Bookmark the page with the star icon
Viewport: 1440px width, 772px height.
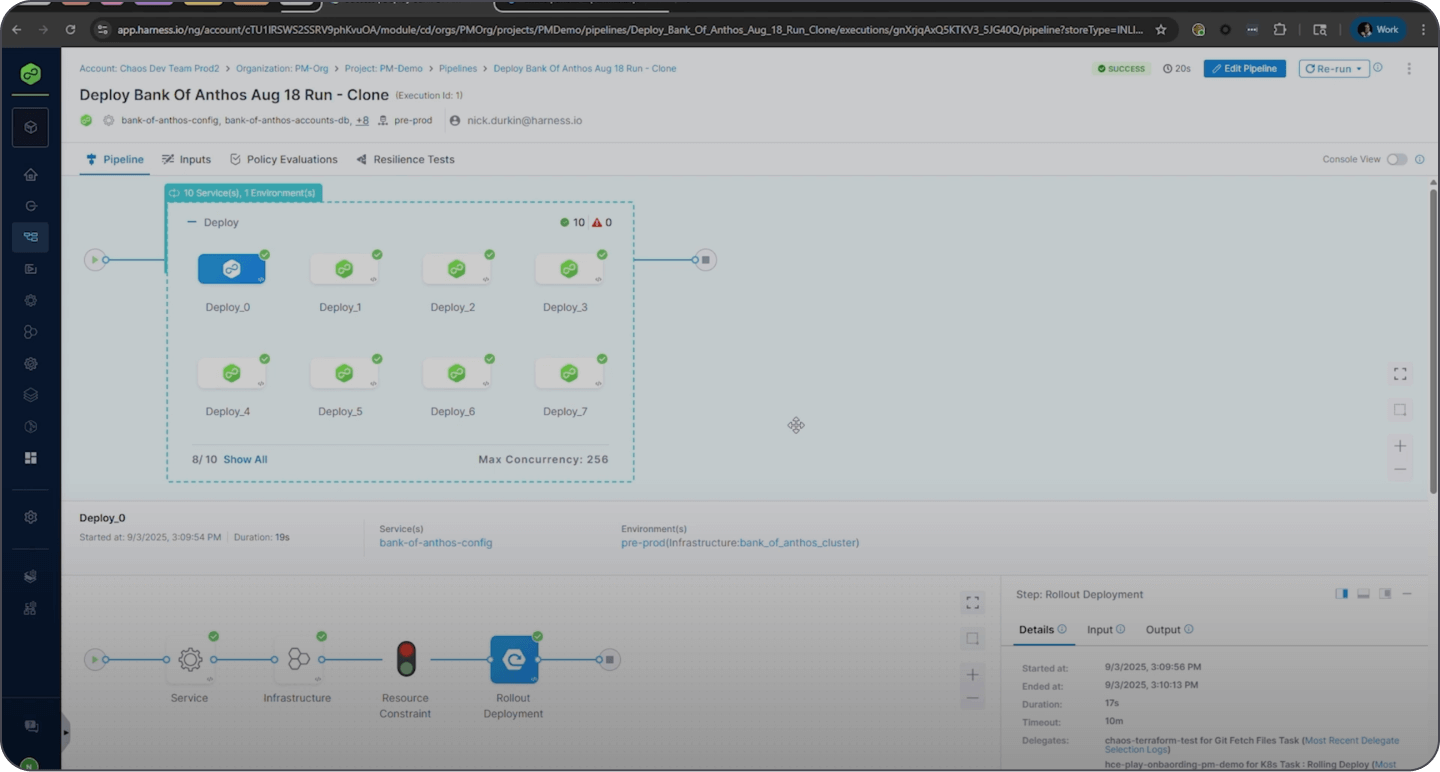click(x=1161, y=30)
